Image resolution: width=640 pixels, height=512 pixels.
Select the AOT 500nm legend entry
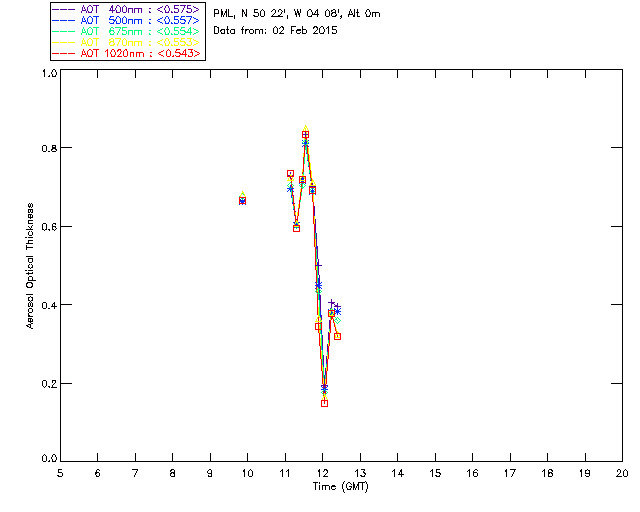(x=126, y=20)
